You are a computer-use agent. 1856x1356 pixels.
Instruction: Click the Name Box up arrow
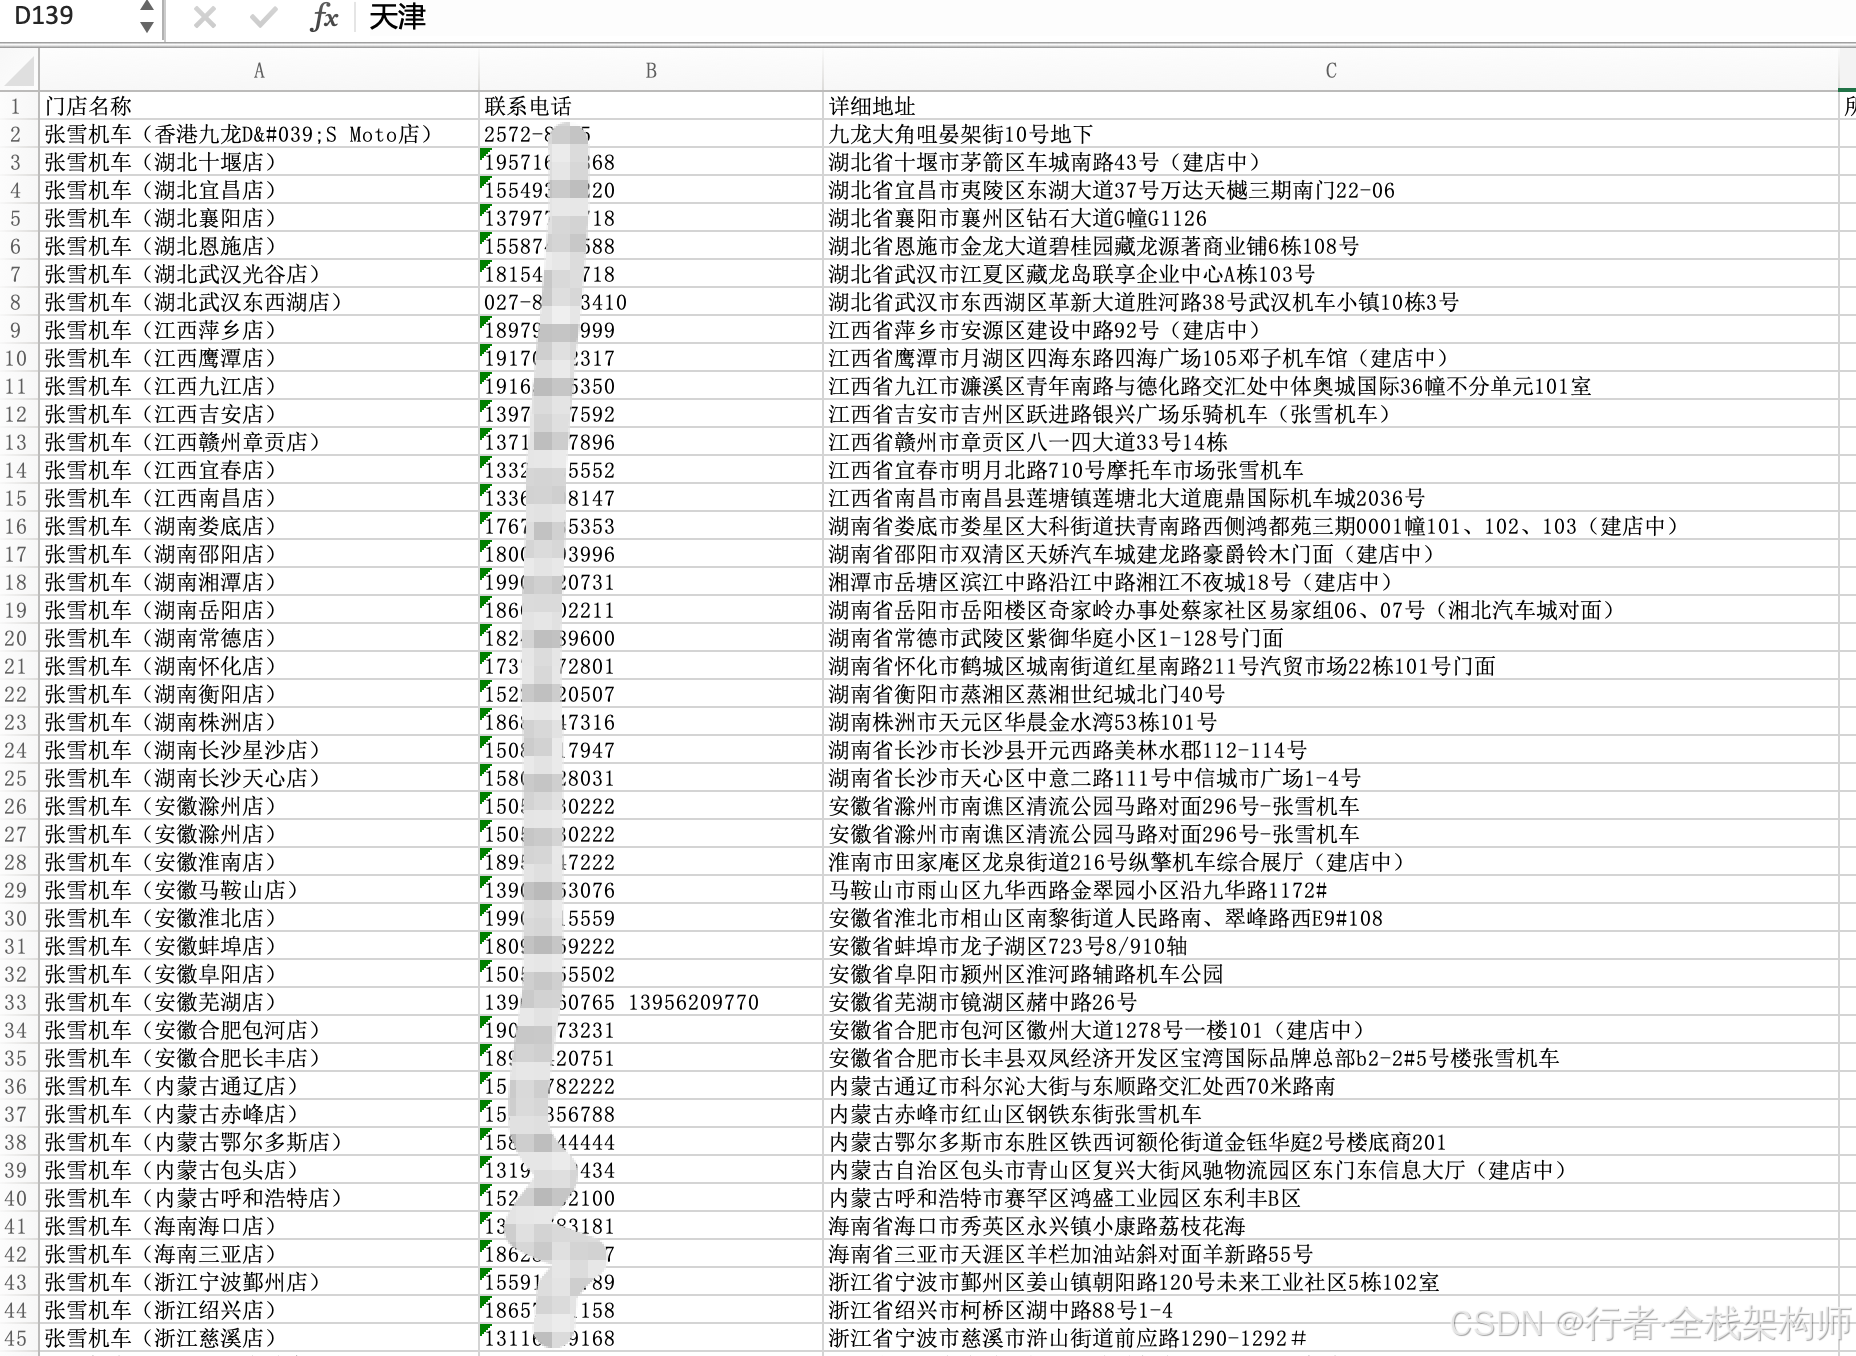[x=147, y=7]
